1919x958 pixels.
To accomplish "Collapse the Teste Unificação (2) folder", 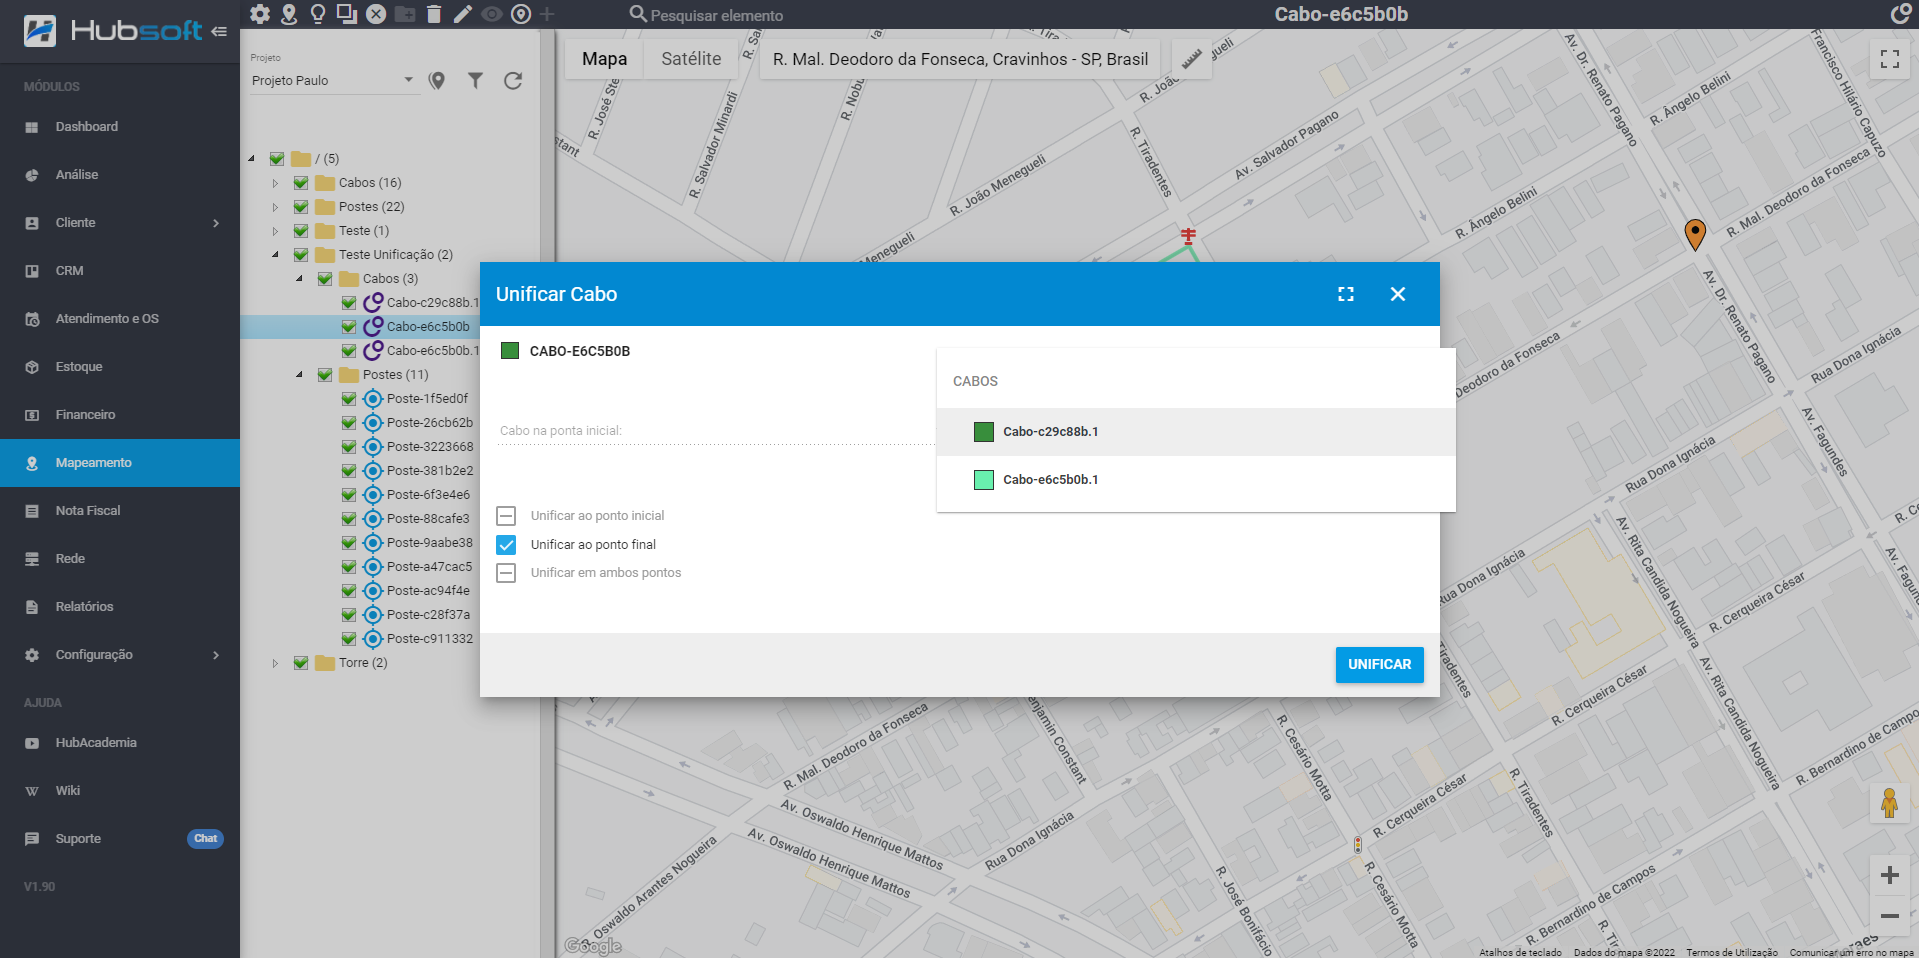I will pyautogui.click(x=275, y=255).
